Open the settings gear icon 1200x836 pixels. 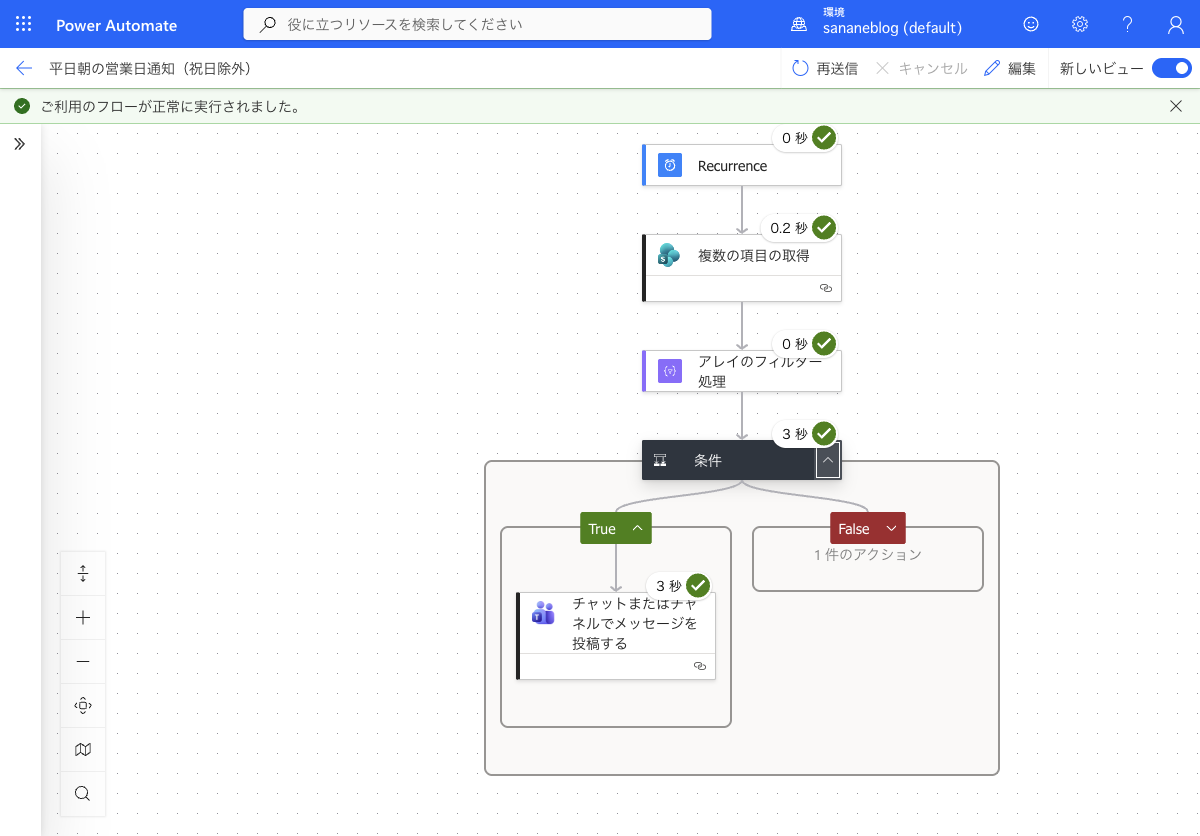point(1080,25)
